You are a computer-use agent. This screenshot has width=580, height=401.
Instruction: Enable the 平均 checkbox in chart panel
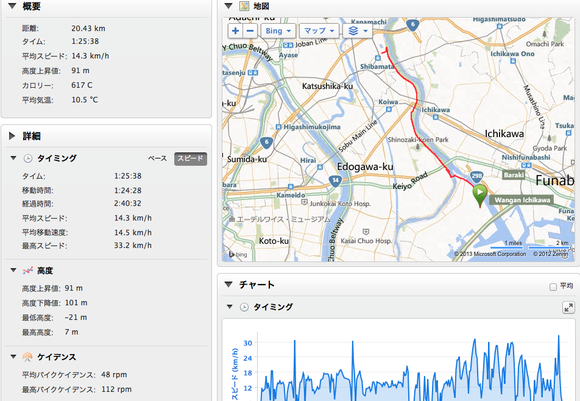click(553, 287)
